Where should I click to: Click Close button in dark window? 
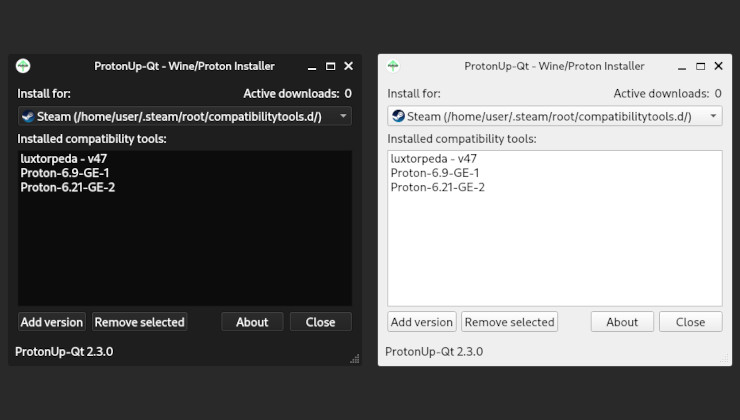click(320, 322)
